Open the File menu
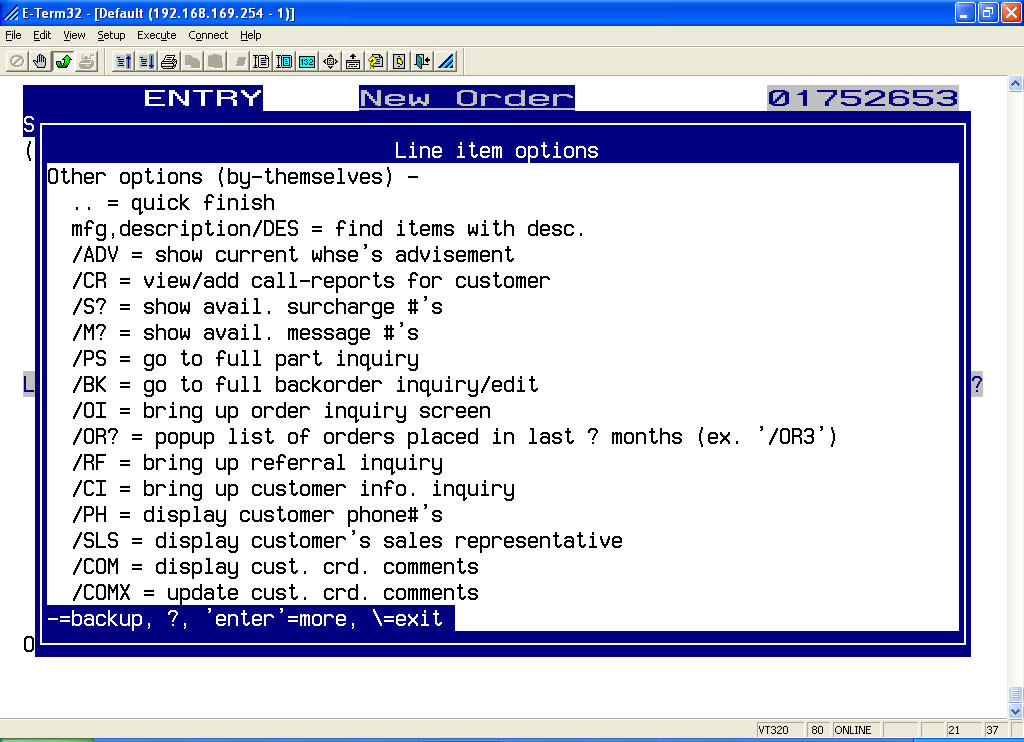The height and width of the screenshot is (742, 1024). 13,35
